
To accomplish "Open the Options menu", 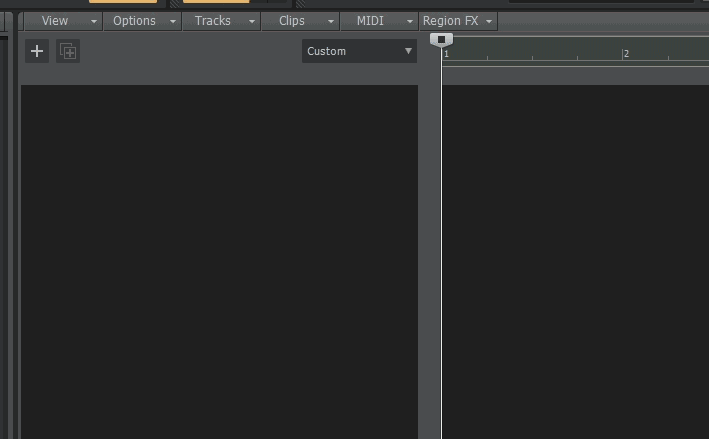I will point(142,21).
